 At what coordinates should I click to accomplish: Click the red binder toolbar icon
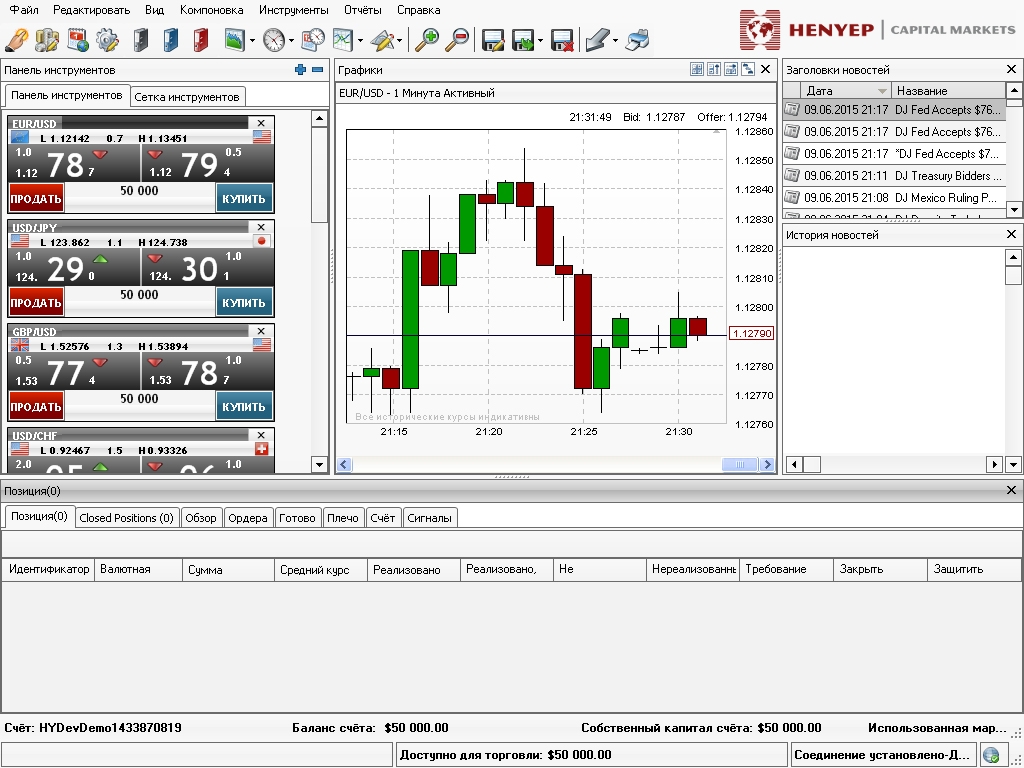coord(201,40)
